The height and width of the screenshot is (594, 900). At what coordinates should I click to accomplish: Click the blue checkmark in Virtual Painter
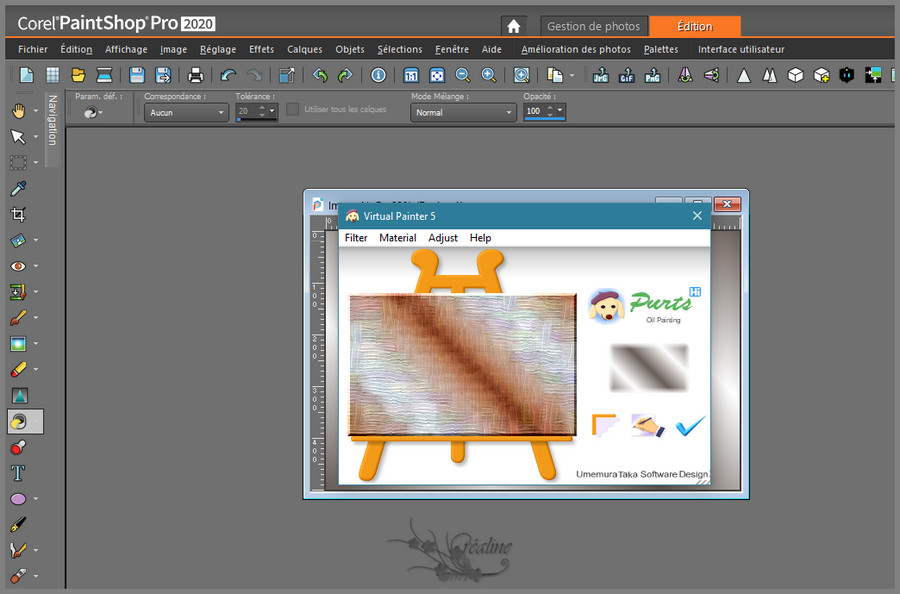690,426
